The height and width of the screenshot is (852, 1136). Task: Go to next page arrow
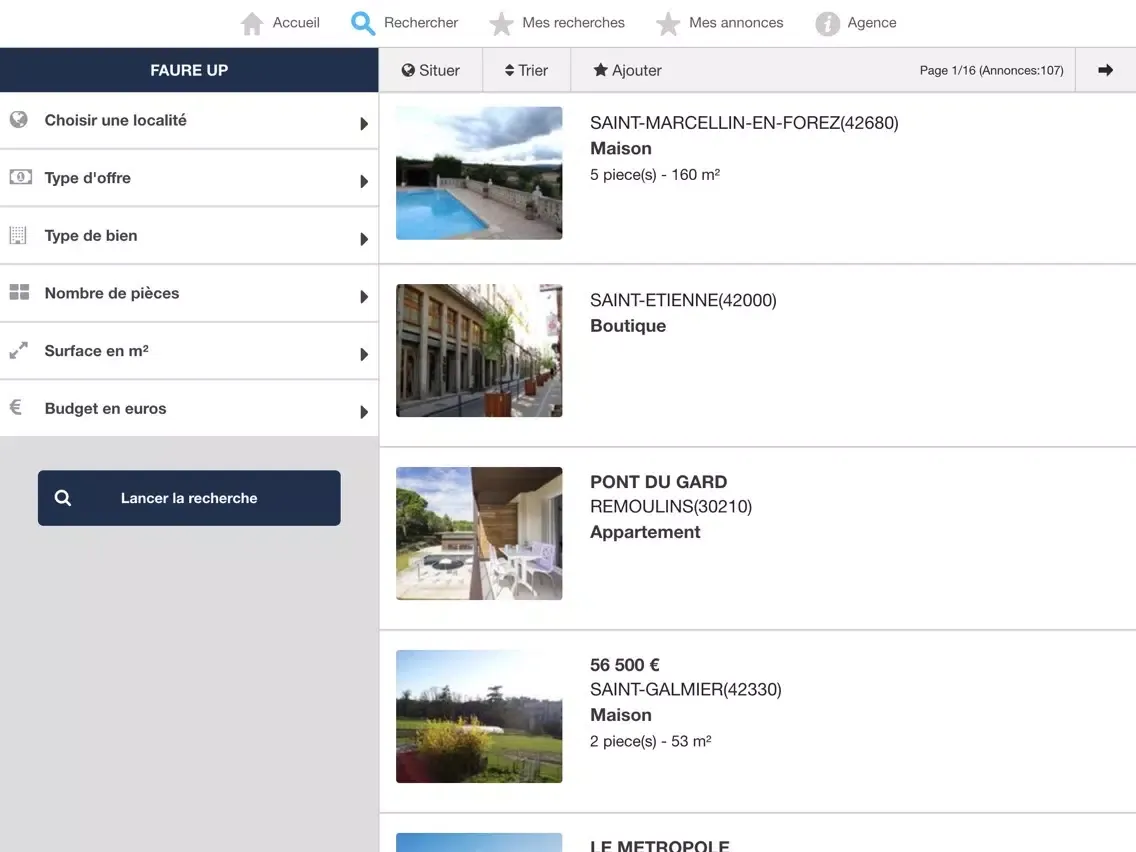(x=1105, y=70)
